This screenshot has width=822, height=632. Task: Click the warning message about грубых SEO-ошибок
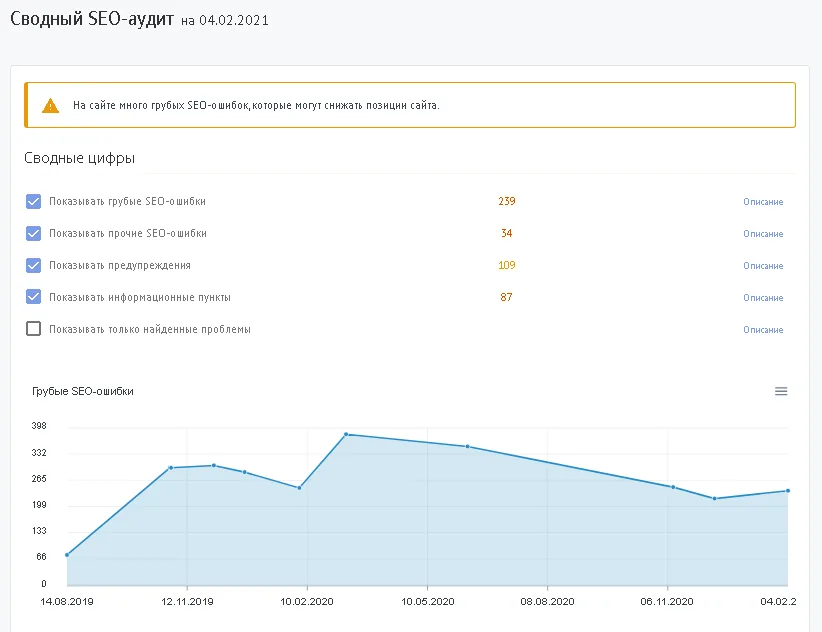256,105
